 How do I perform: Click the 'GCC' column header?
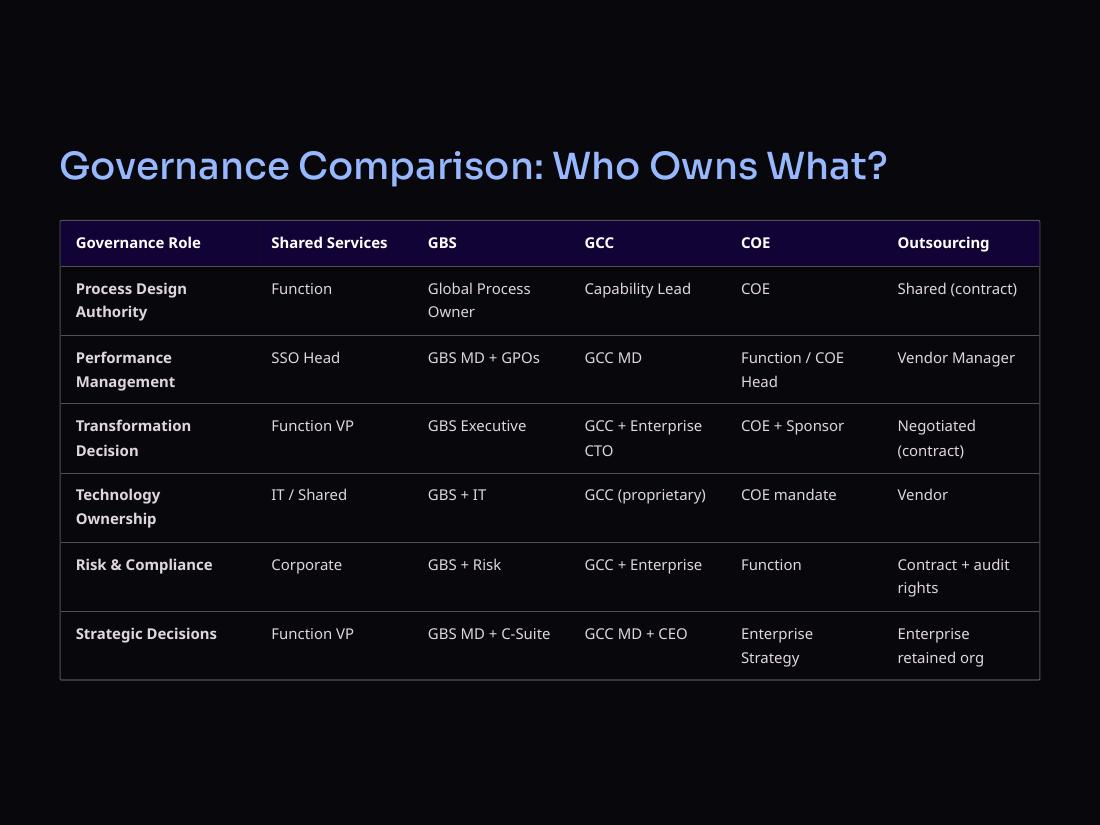pyautogui.click(x=599, y=243)
